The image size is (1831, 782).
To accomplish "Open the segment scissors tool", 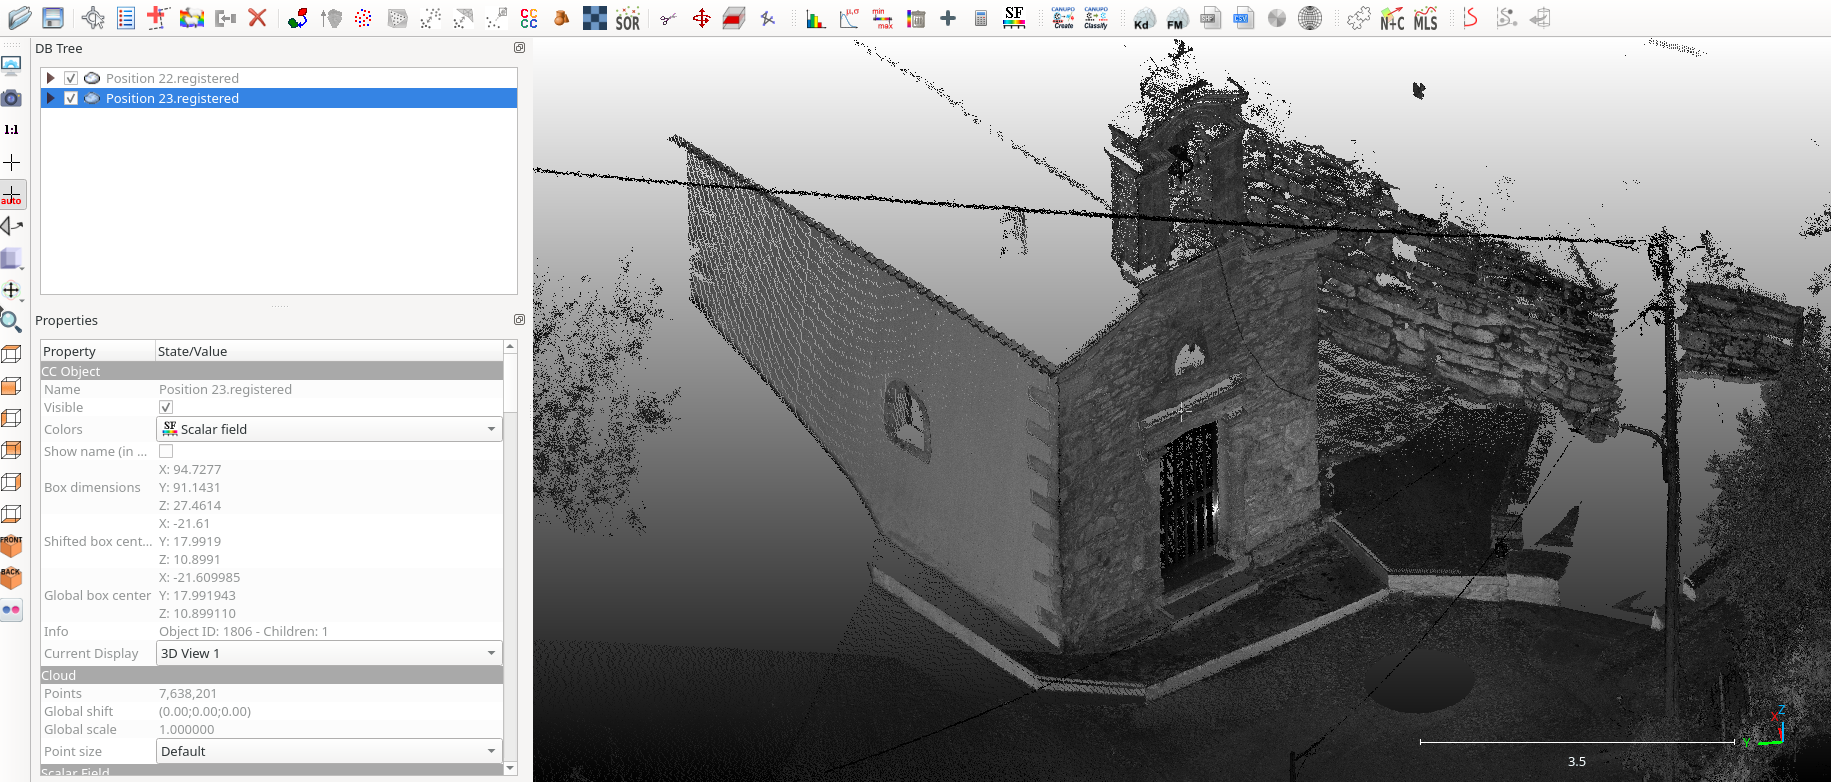I will click(668, 18).
